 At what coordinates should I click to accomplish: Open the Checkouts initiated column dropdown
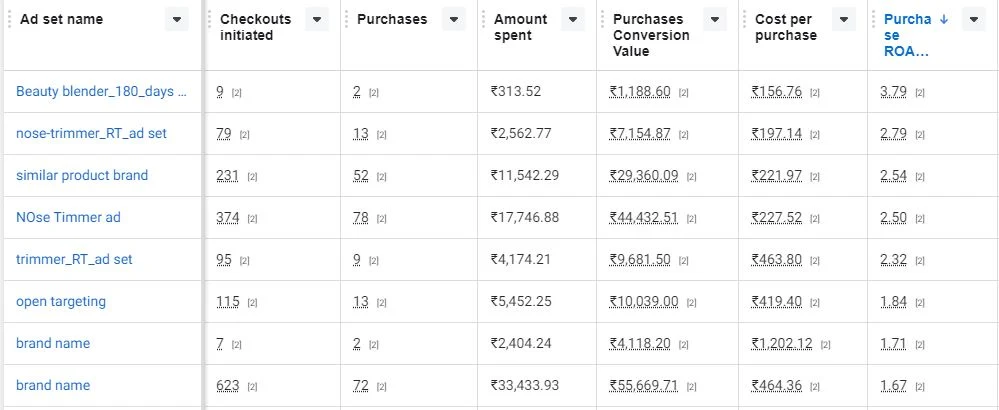click(317, 19)
